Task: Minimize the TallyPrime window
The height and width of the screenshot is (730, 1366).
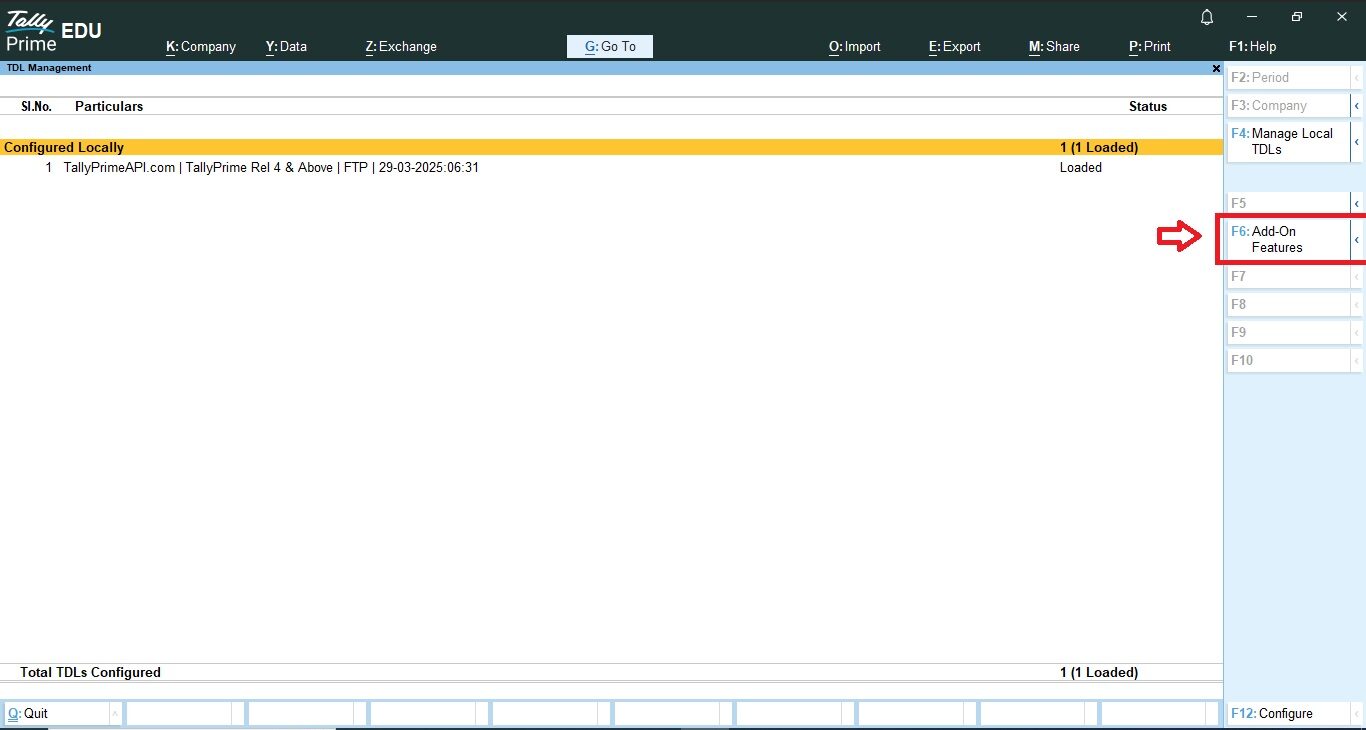Action: click(x=1252, y=17)
